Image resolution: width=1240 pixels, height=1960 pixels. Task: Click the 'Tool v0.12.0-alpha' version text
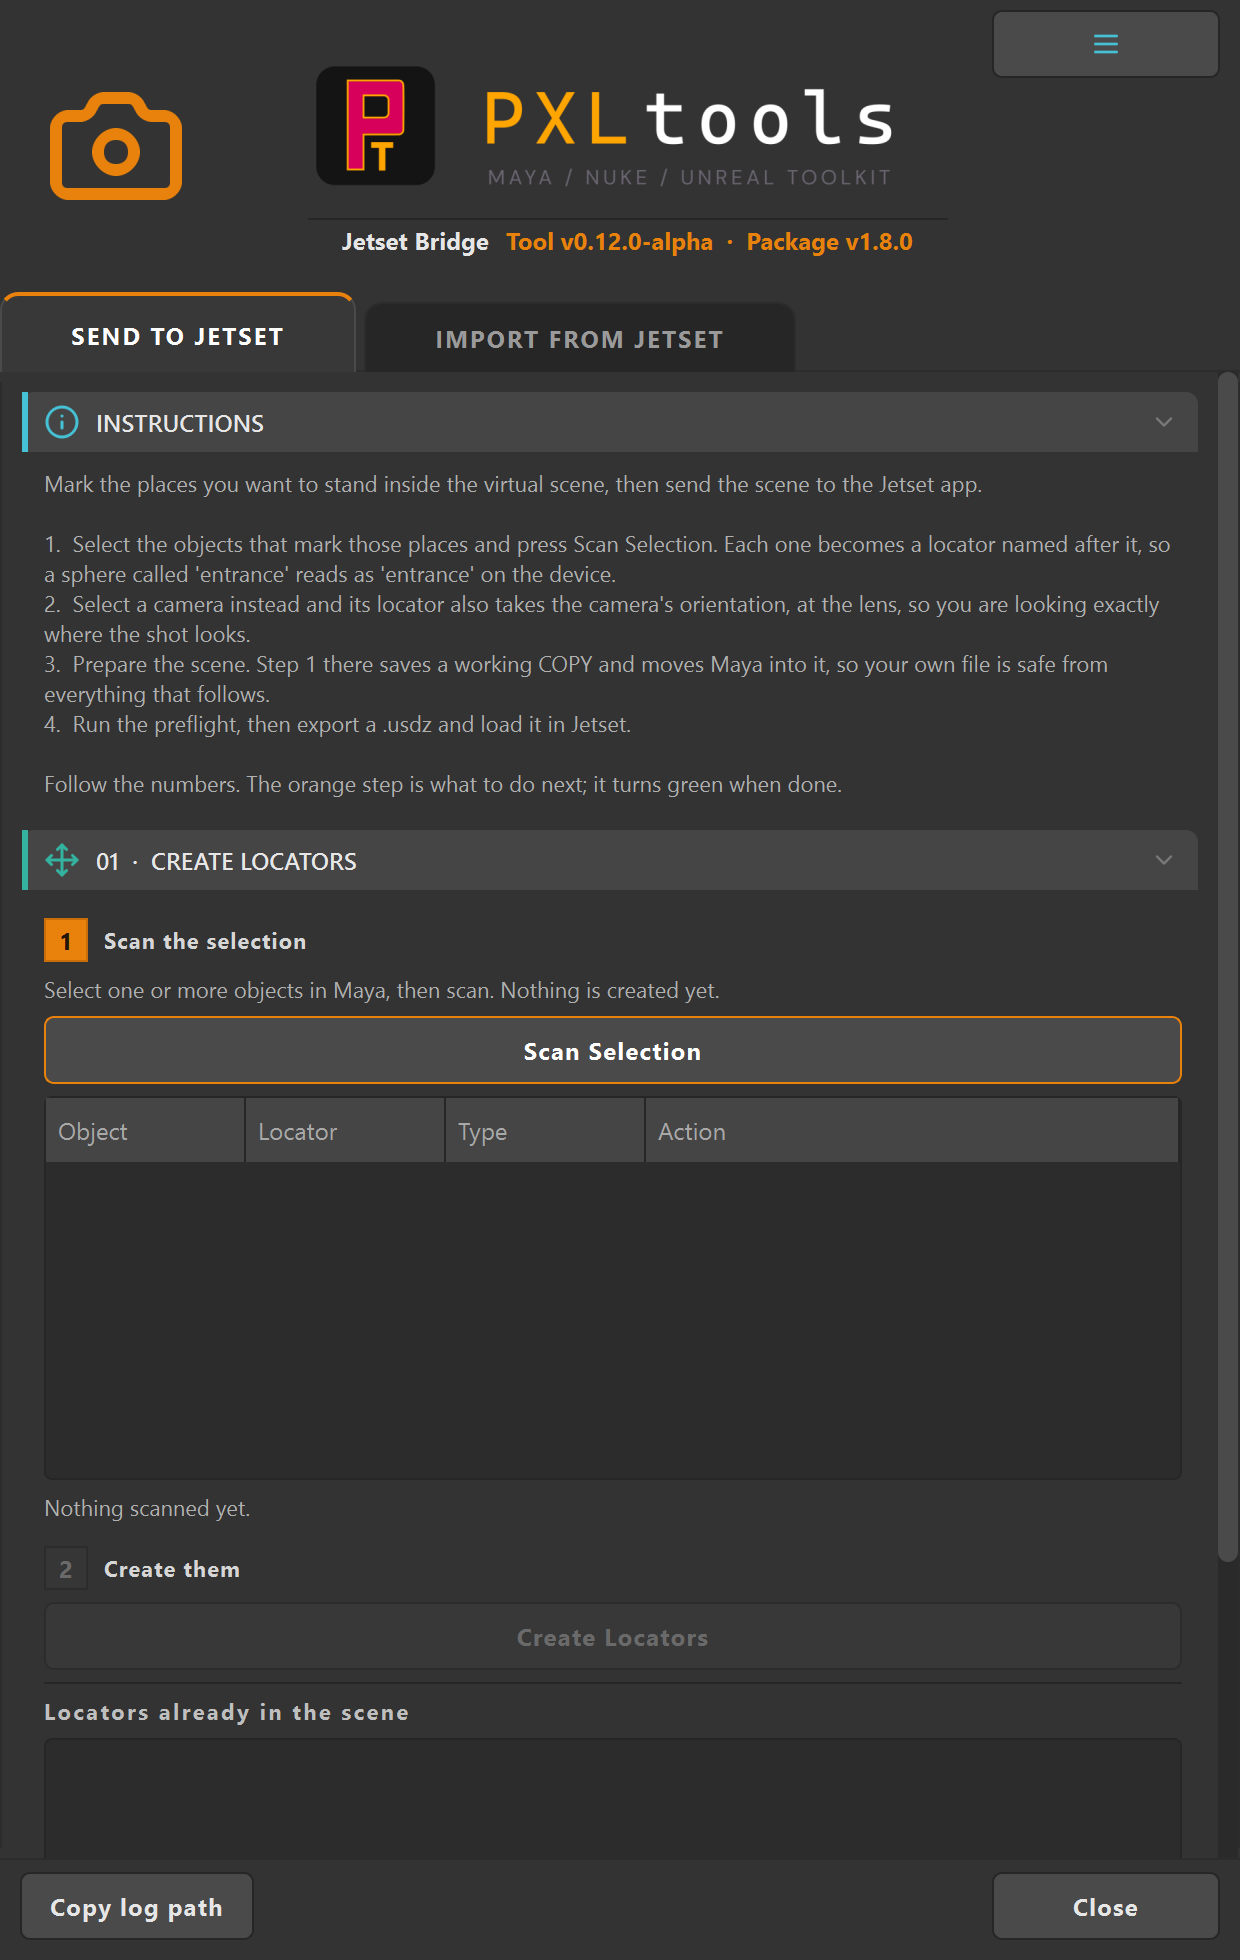pos(609,242)
